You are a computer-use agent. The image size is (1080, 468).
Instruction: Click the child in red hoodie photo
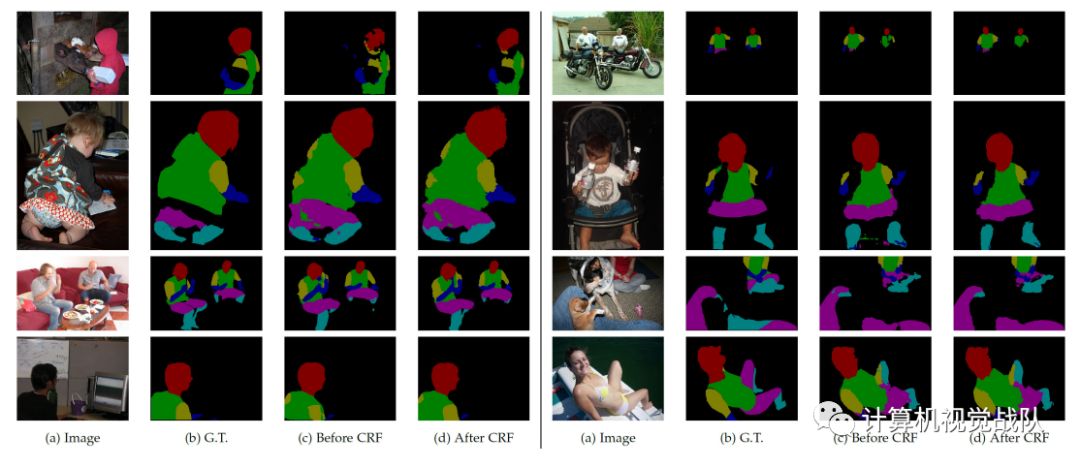(x=72, y=53)
